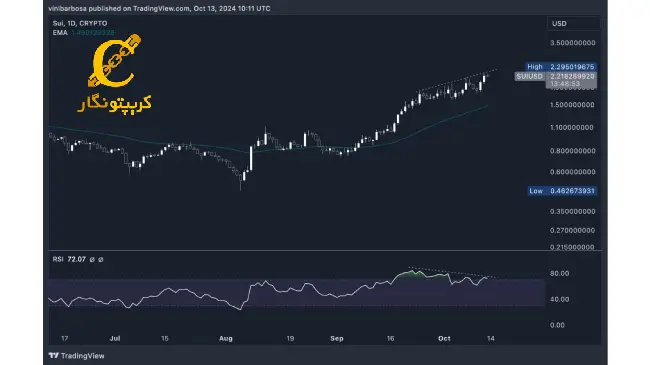The width and height of the screenshot is (650, 365).
Task: Click the Sep date label
Action: (337, 338)
